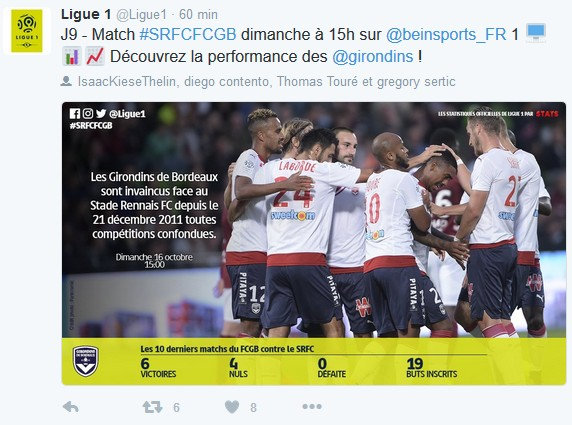
Task: Open the 60 min timestamp permalink
Action: 198,15
